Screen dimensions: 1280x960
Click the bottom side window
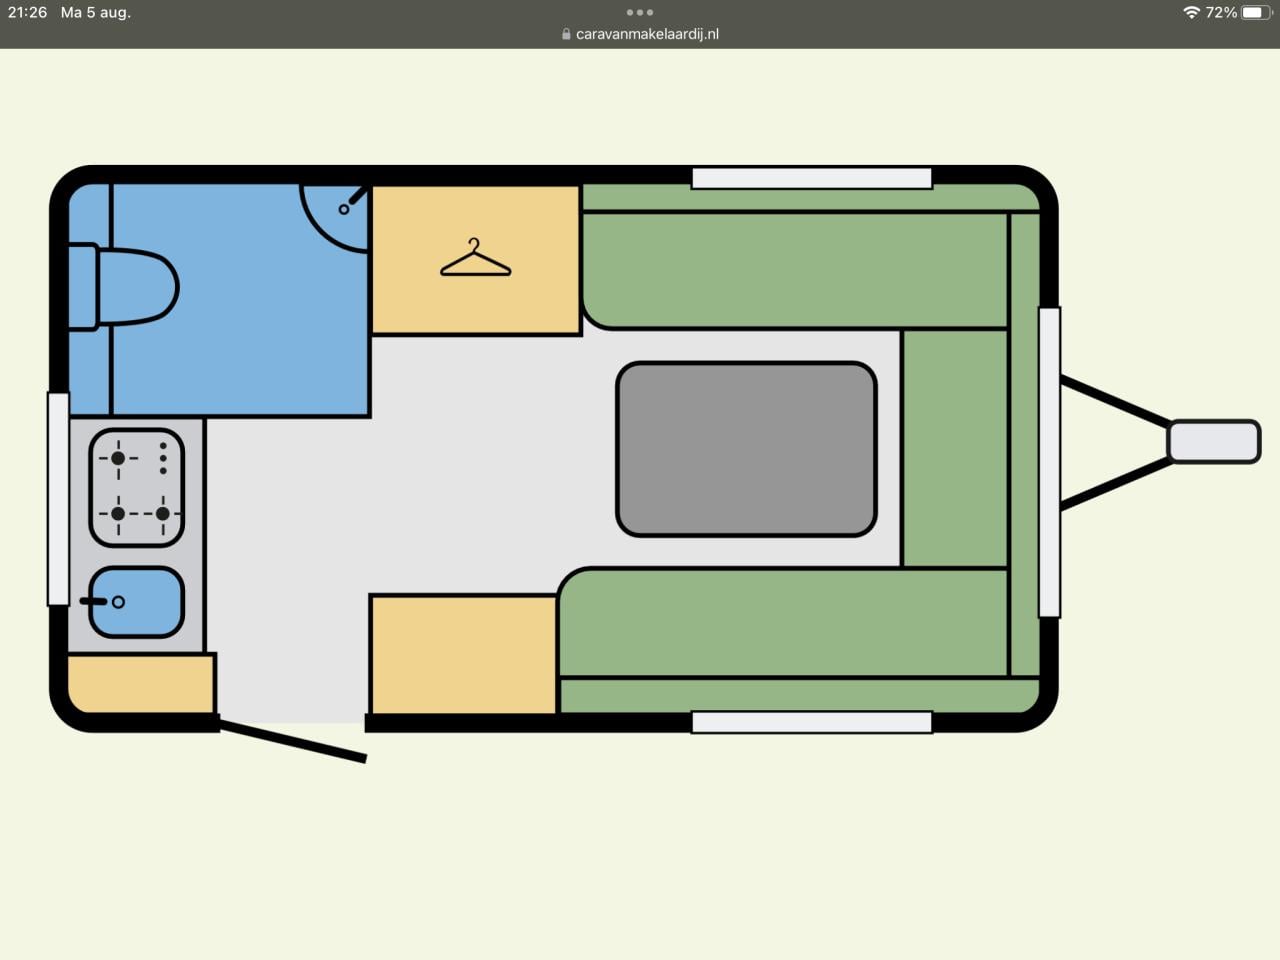click(x=811, y=722)
